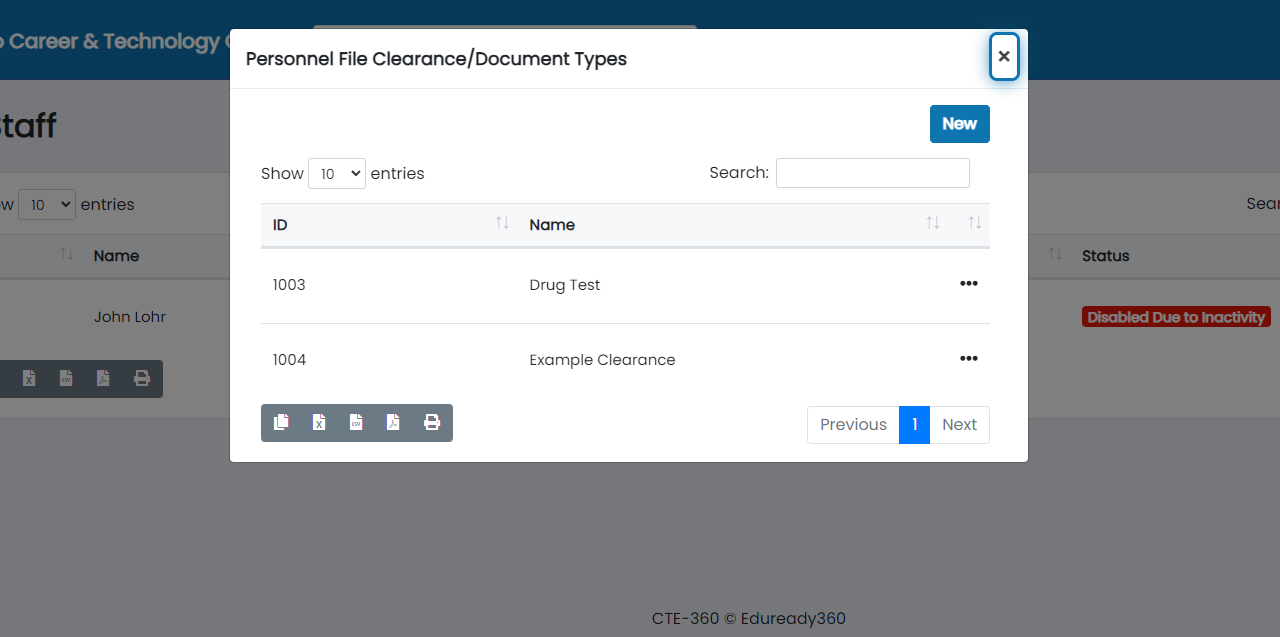Export dialog table to Excel

(319, 423)
